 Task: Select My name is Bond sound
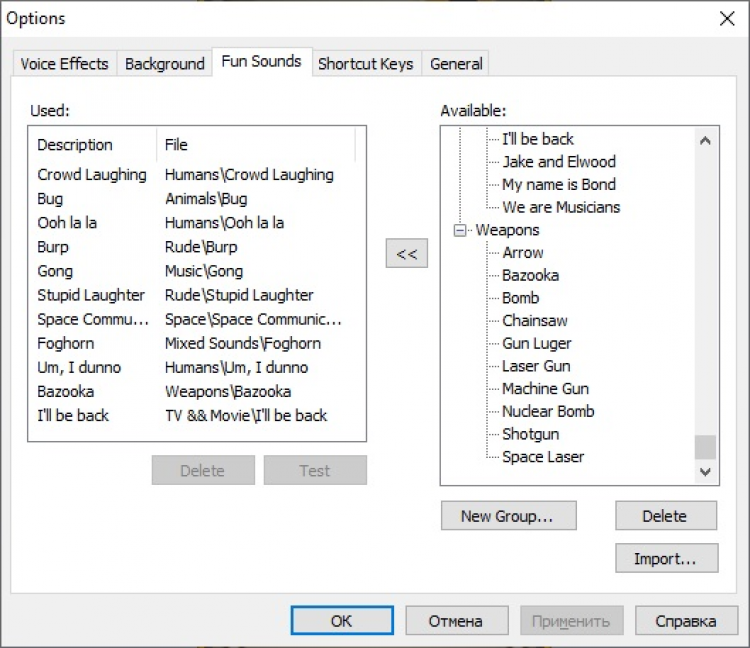pos(558,185)
